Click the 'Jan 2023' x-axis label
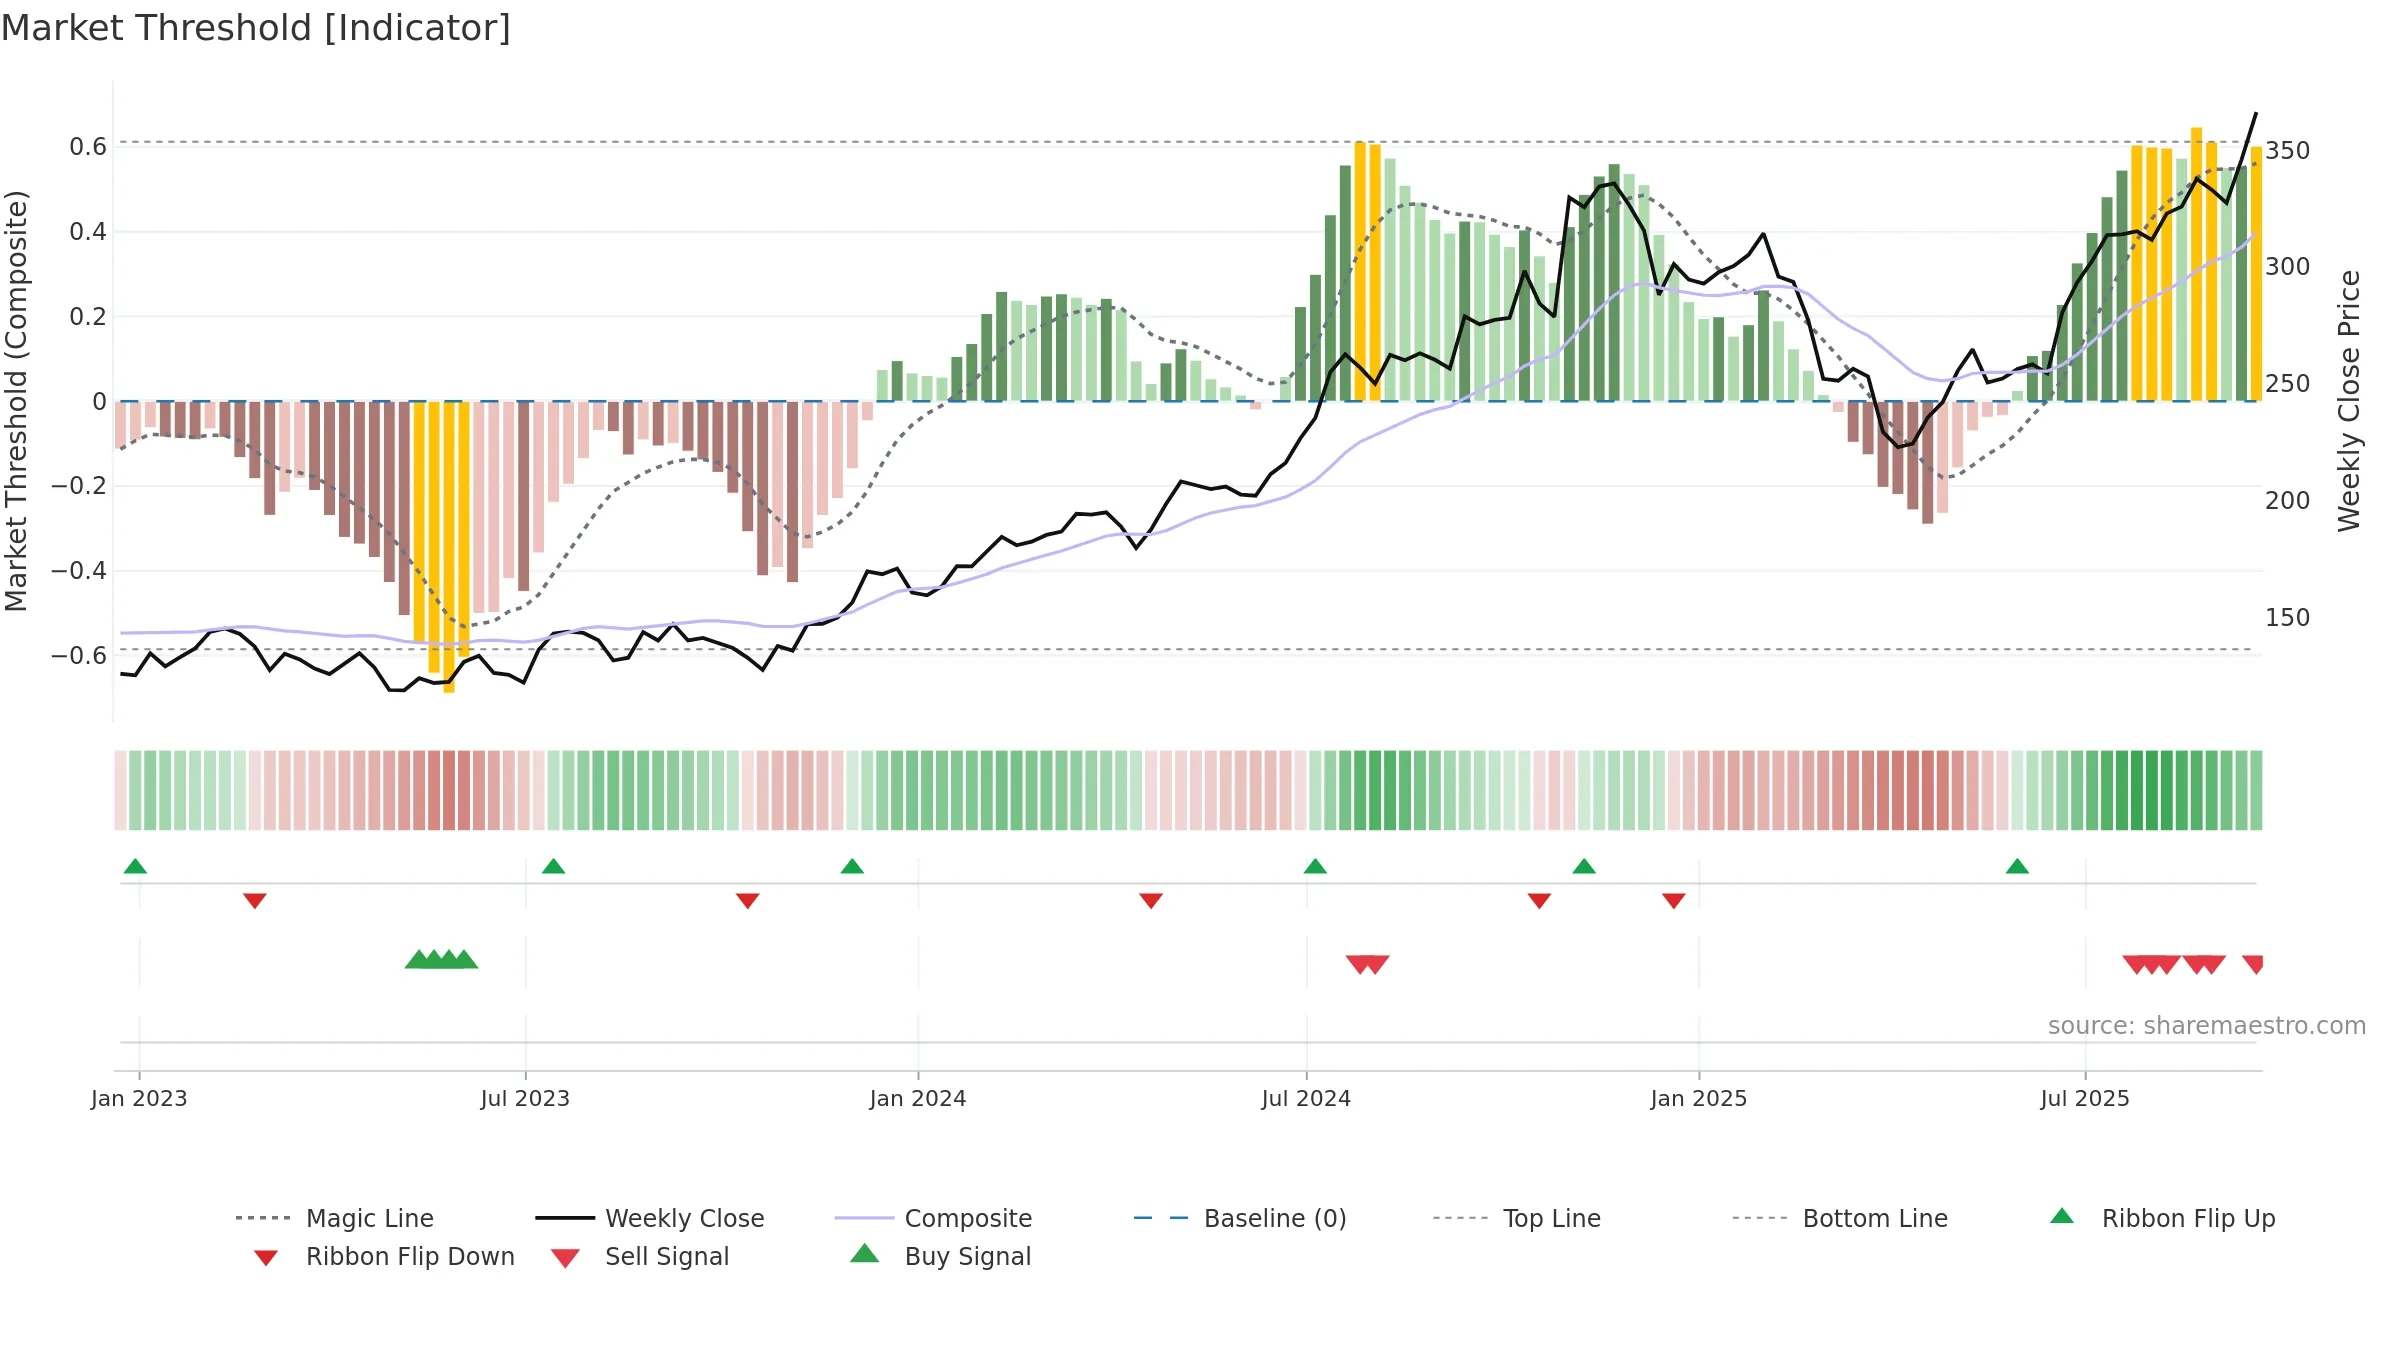This screenshot has height=1350, width=2400. pos(139,1099)
